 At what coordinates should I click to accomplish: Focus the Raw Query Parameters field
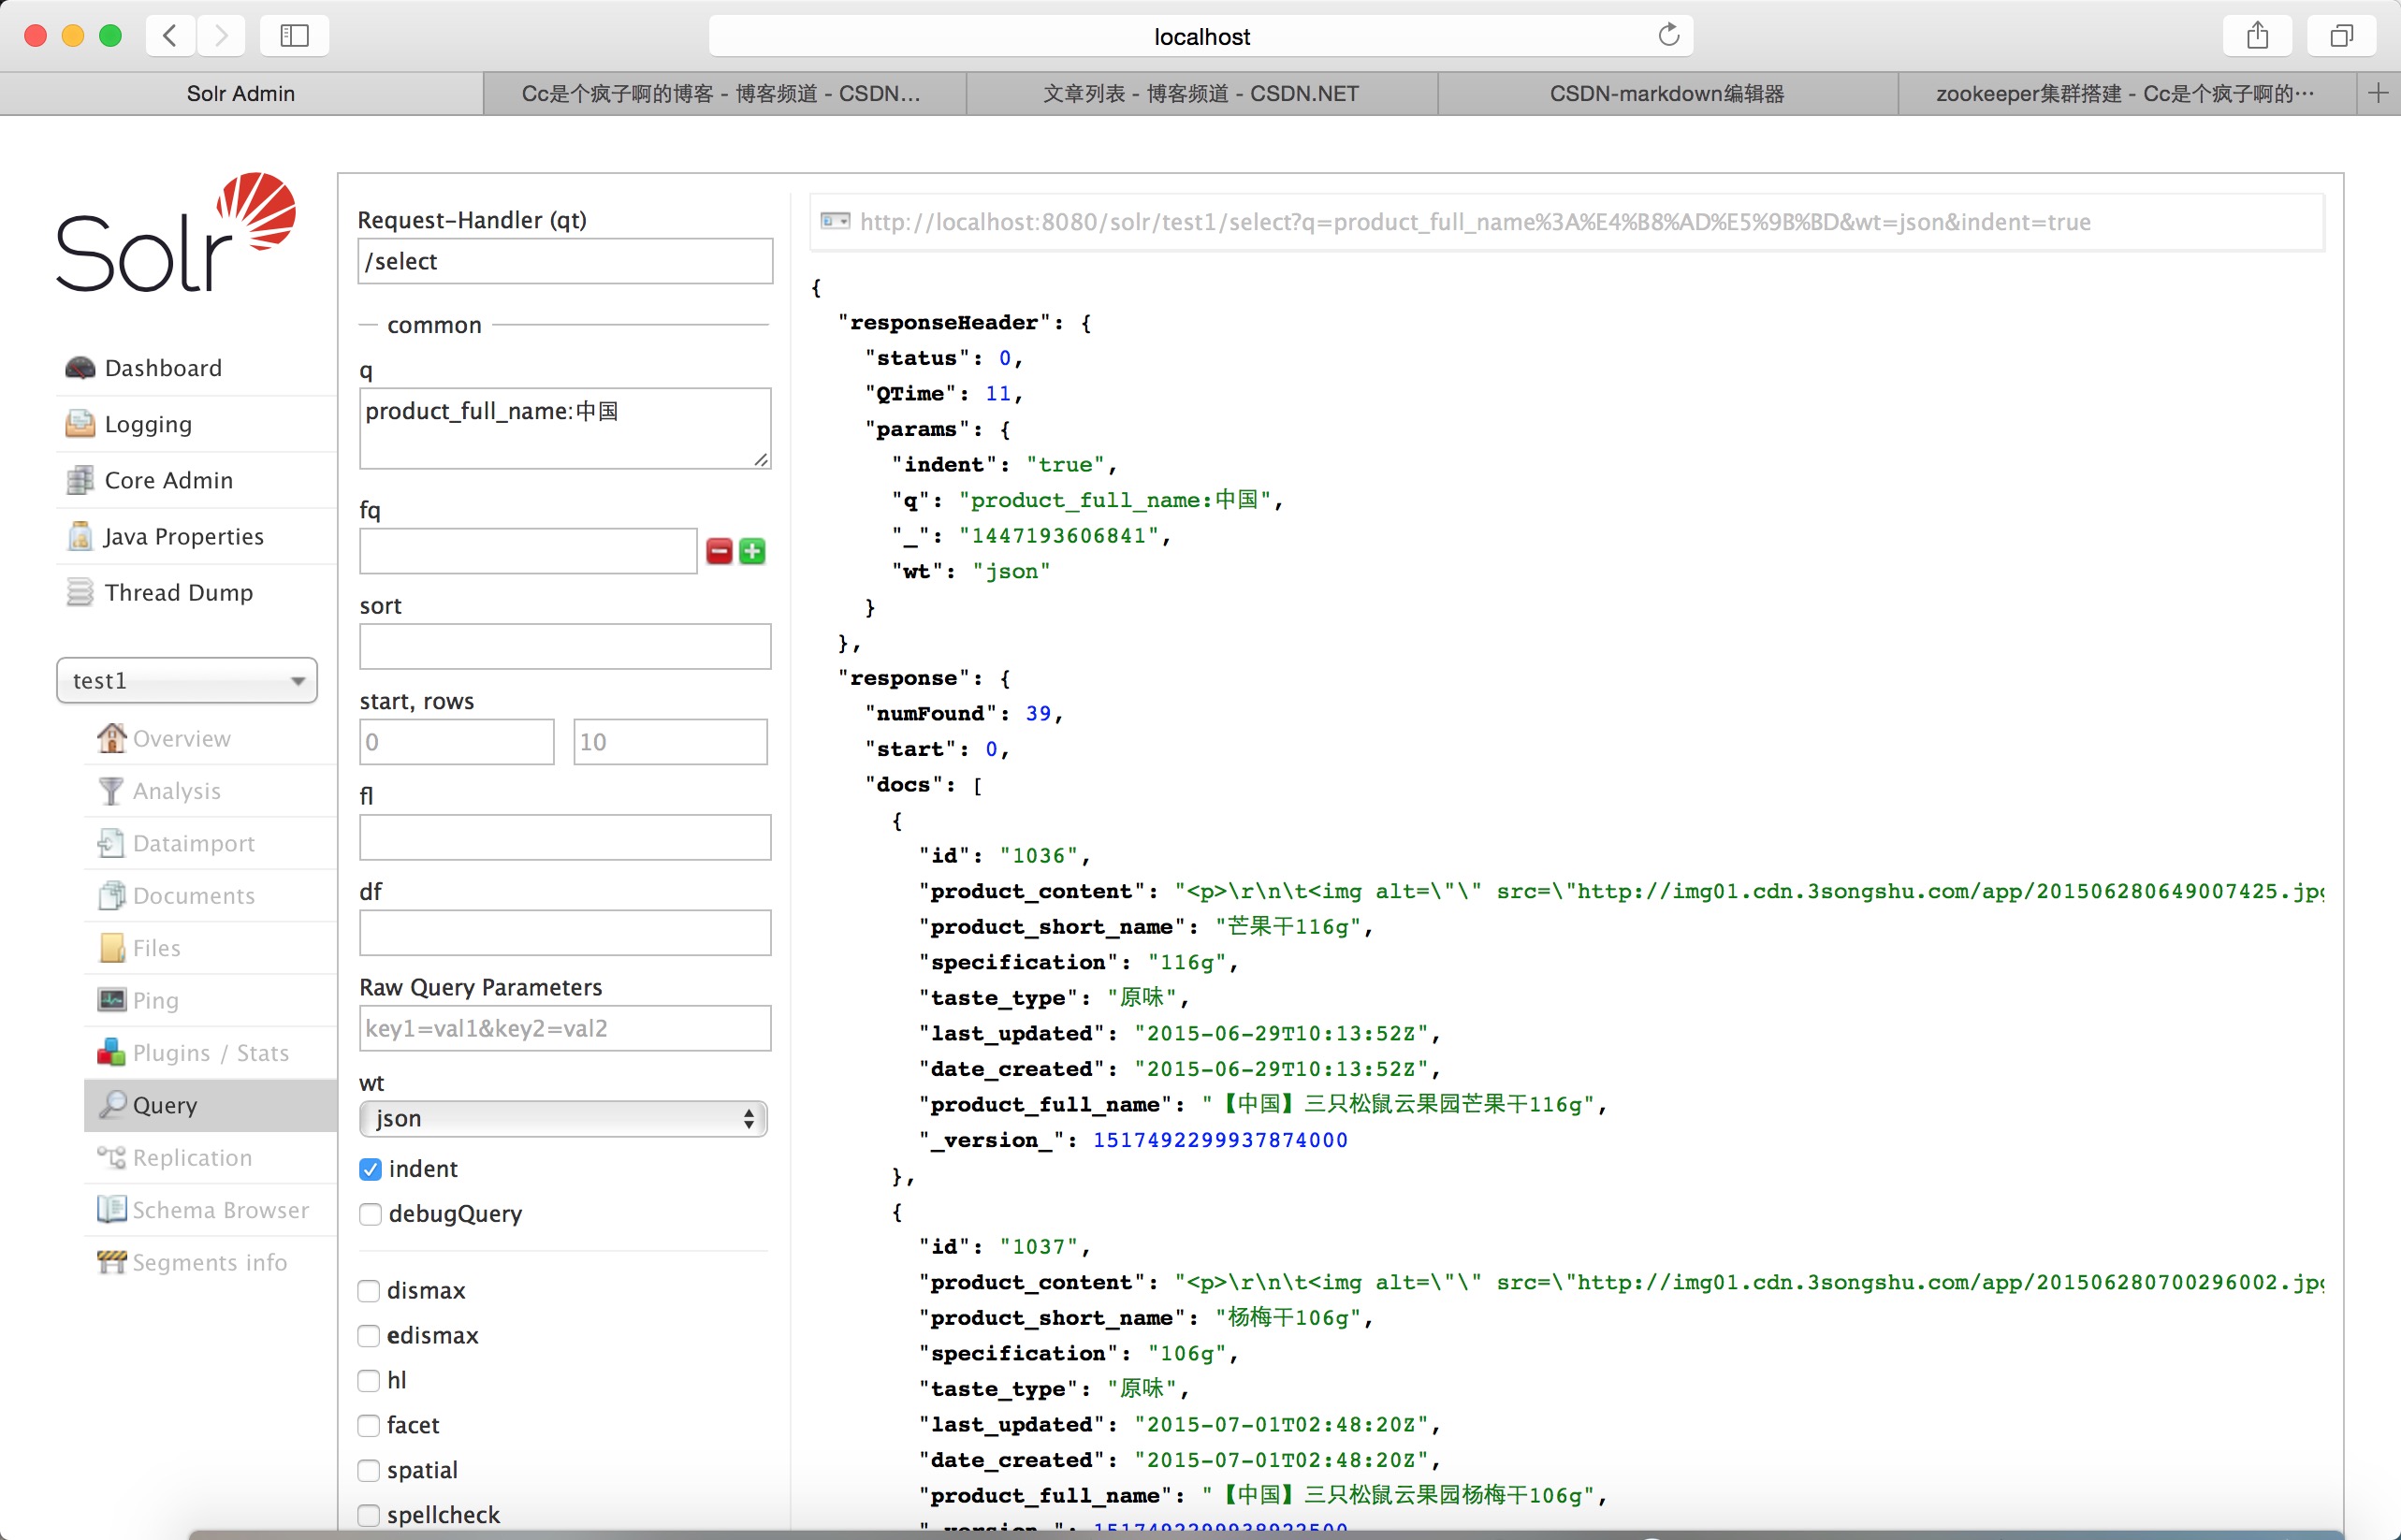point(565,1028)
